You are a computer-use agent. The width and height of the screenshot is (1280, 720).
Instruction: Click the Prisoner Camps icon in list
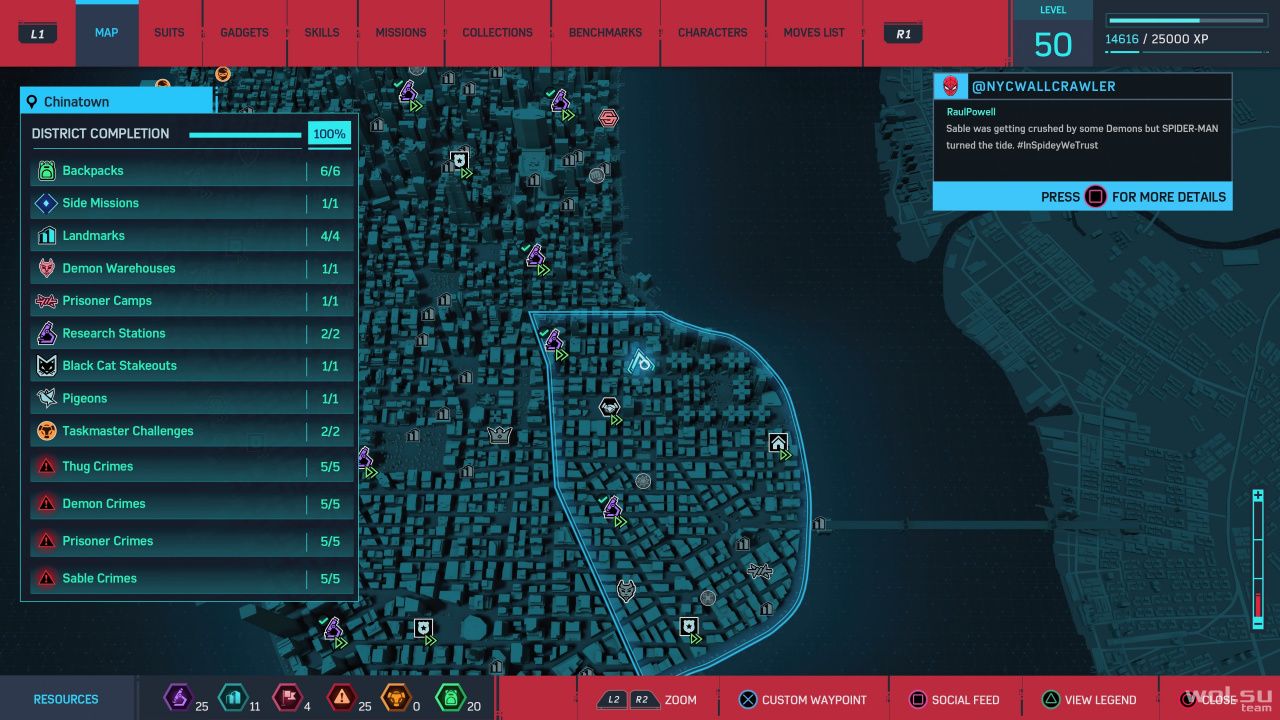(46, 301)
